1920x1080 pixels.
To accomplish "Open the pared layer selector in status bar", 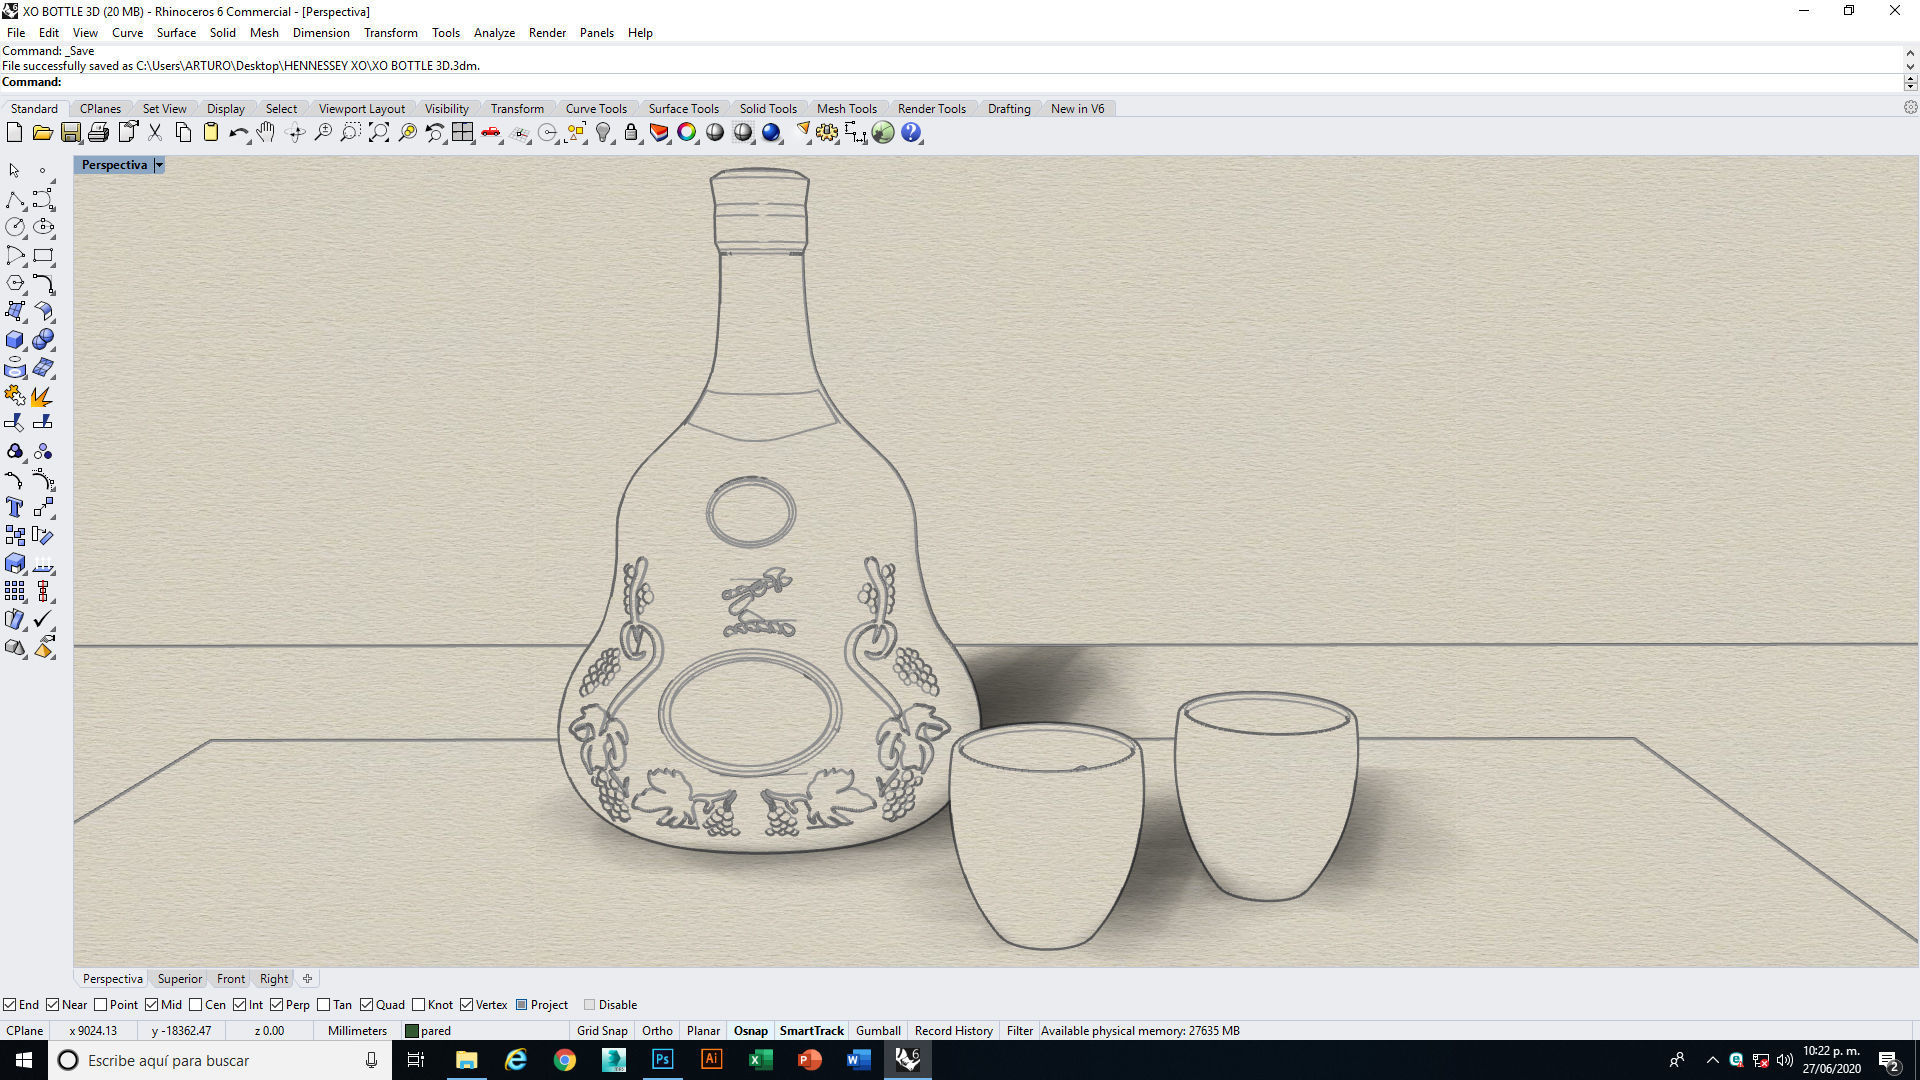I will pyautogui.click(x=484, y=1031).
